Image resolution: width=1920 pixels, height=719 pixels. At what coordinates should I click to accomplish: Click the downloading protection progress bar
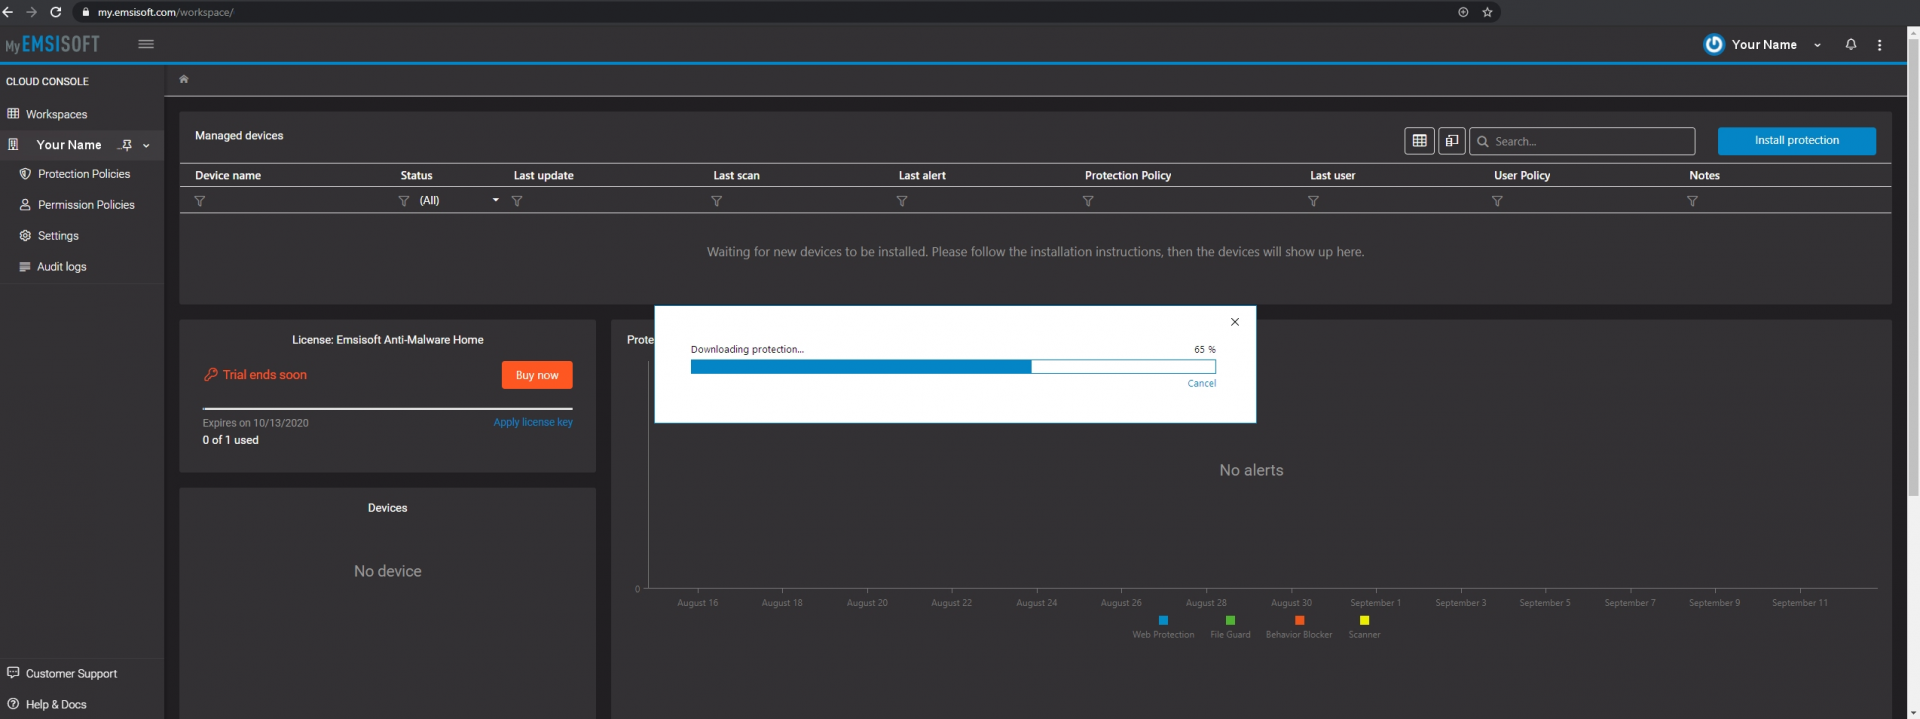tap(953, 367)
